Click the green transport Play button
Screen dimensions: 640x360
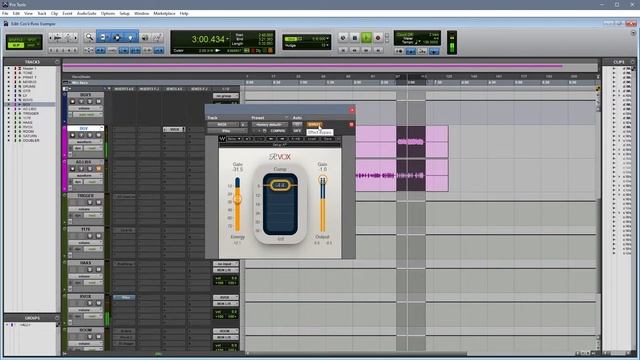pyautogui.click(x=366, y=38)
